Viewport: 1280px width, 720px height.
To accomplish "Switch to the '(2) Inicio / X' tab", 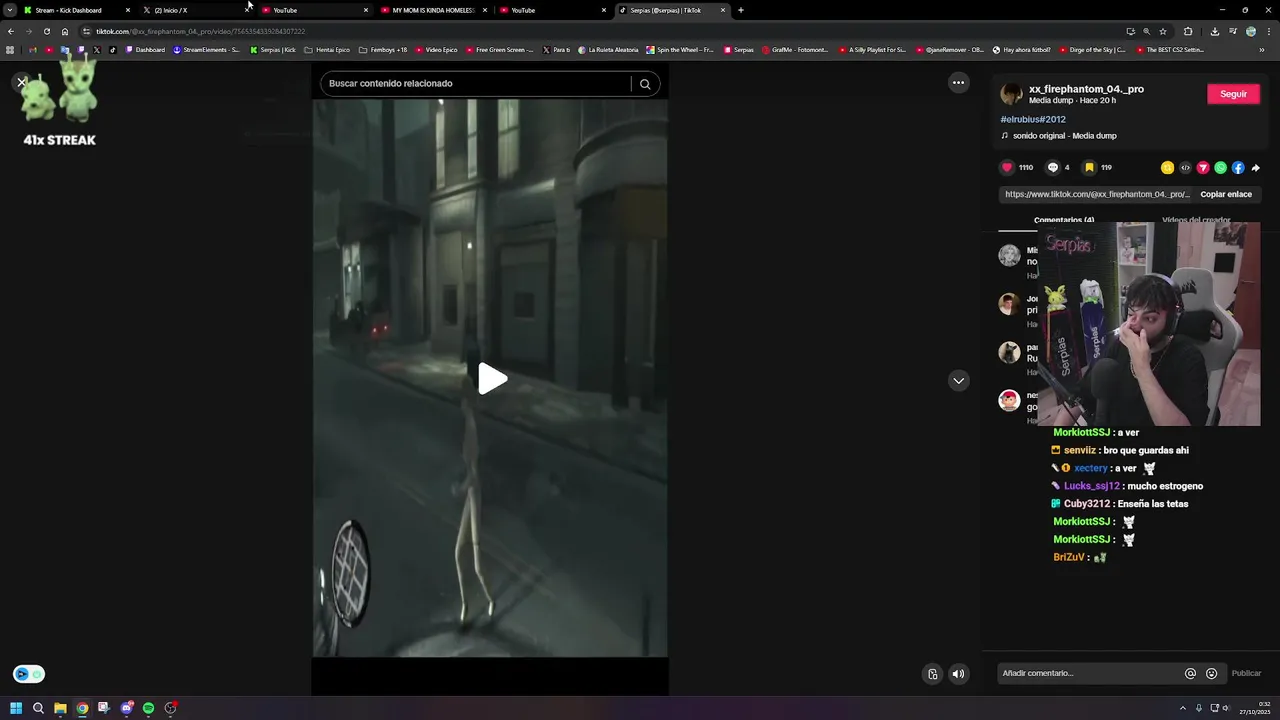I will [195, 10].
